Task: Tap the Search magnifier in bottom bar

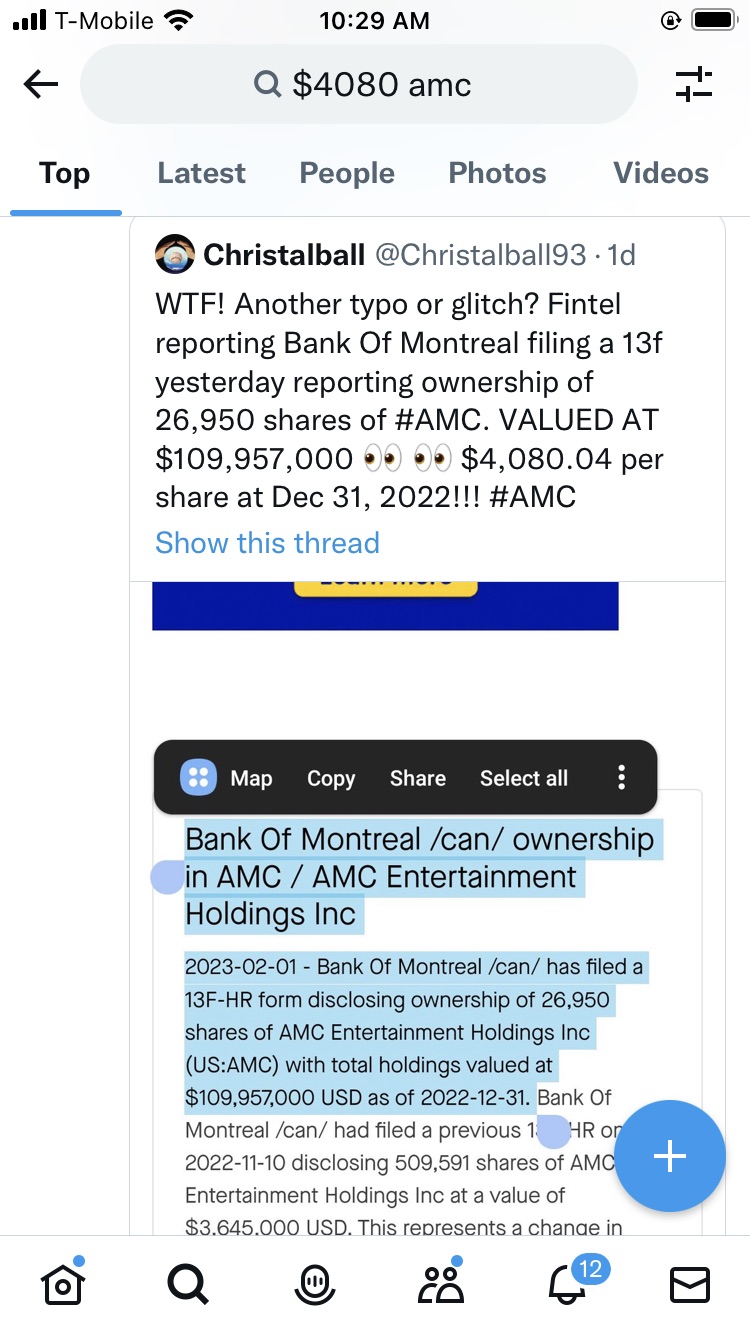Action: click(x=187, y=1284)
